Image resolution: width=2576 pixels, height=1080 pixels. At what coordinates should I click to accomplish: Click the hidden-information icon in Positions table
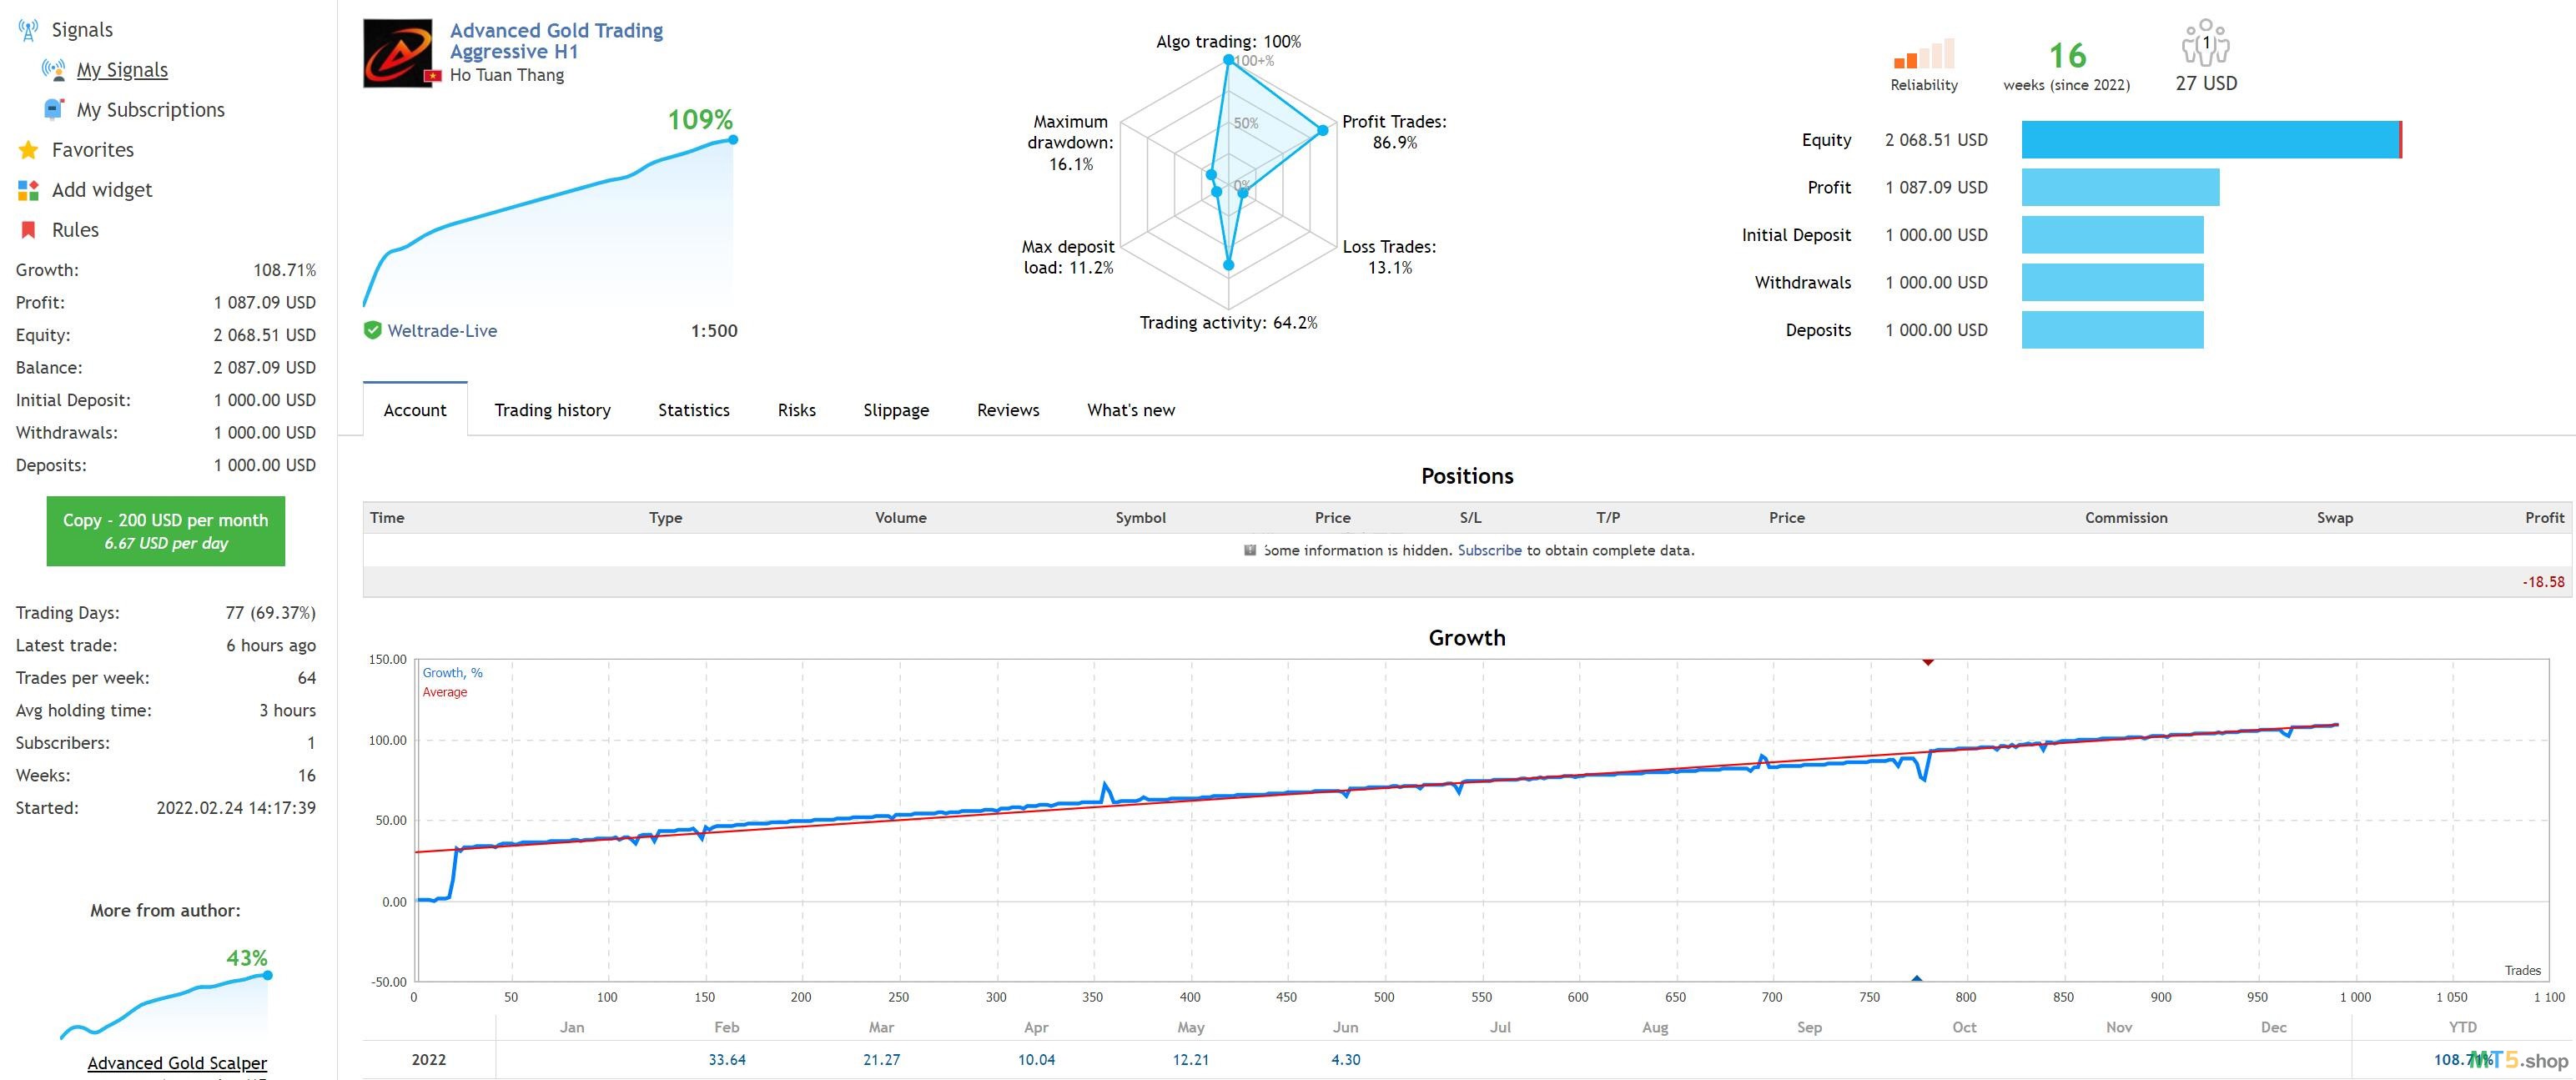[1249, 550]
